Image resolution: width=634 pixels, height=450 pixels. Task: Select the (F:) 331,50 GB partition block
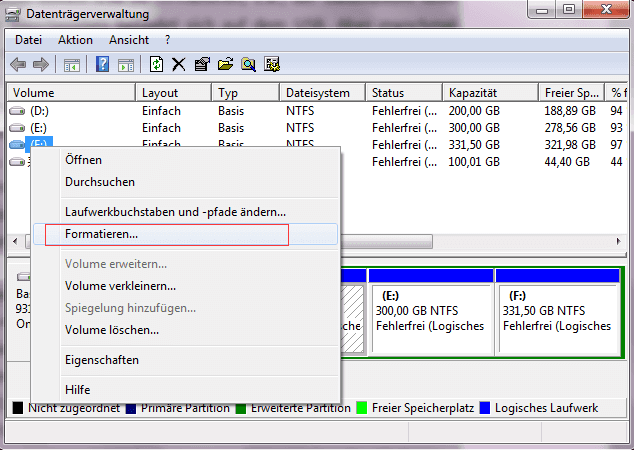pos(558,312)
